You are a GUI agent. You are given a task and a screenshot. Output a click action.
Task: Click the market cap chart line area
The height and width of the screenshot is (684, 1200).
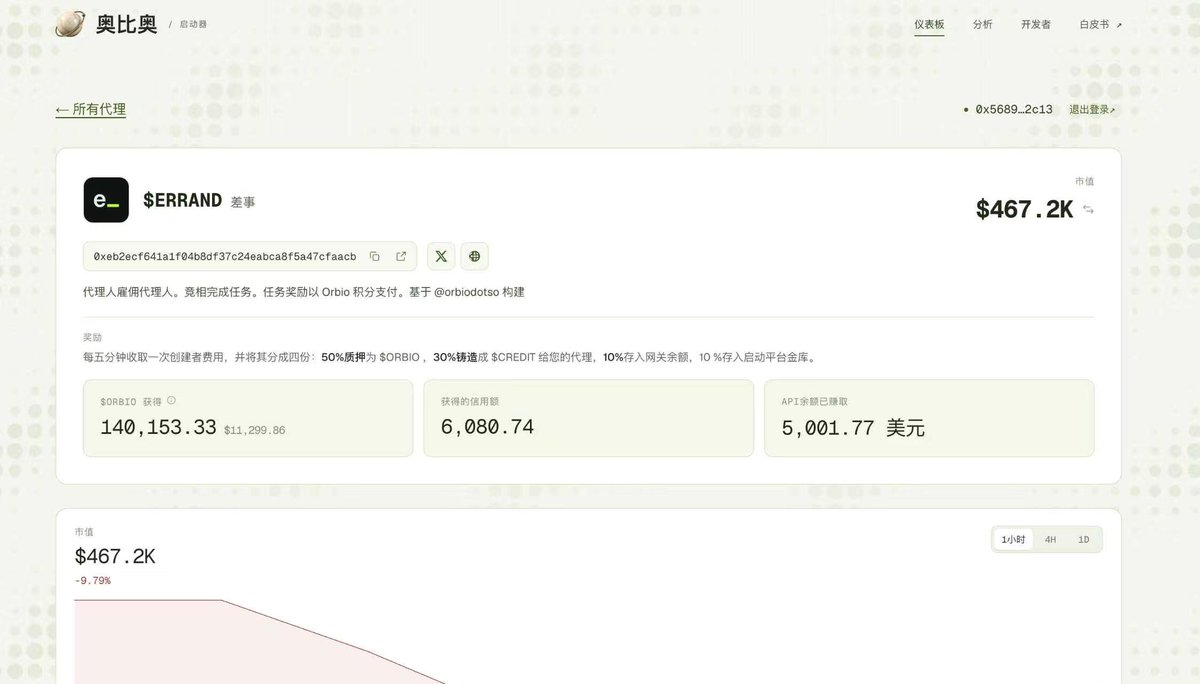260,642
